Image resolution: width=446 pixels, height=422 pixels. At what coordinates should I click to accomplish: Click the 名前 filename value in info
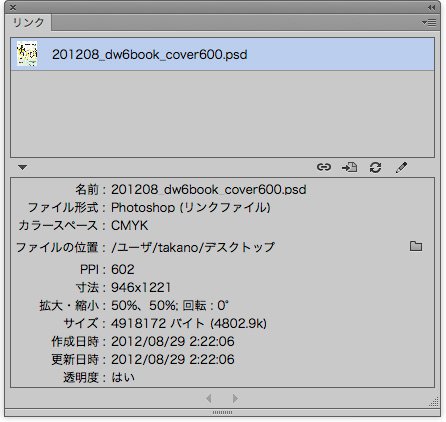(x=209, y=190)
